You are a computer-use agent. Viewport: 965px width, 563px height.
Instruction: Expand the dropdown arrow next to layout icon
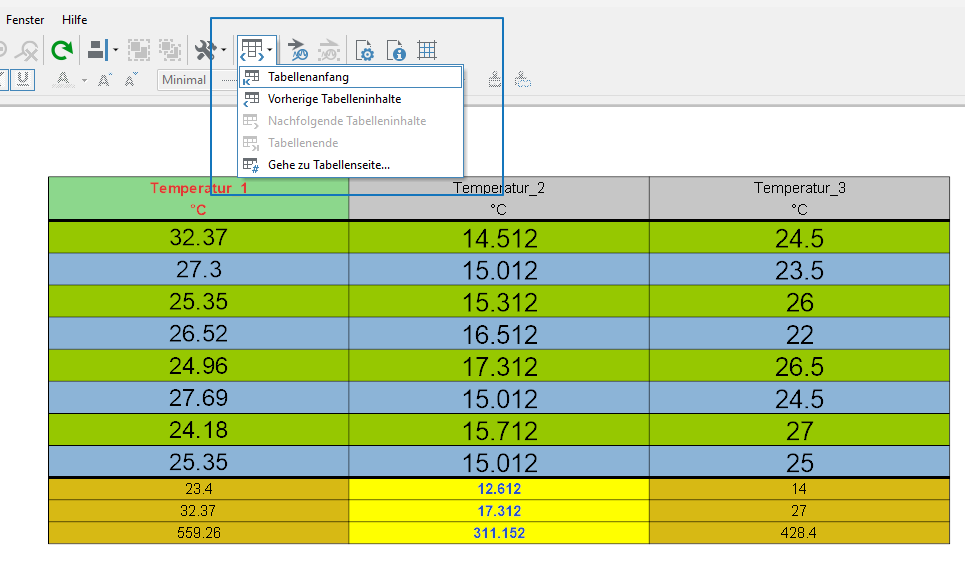(x=116, y=49)
